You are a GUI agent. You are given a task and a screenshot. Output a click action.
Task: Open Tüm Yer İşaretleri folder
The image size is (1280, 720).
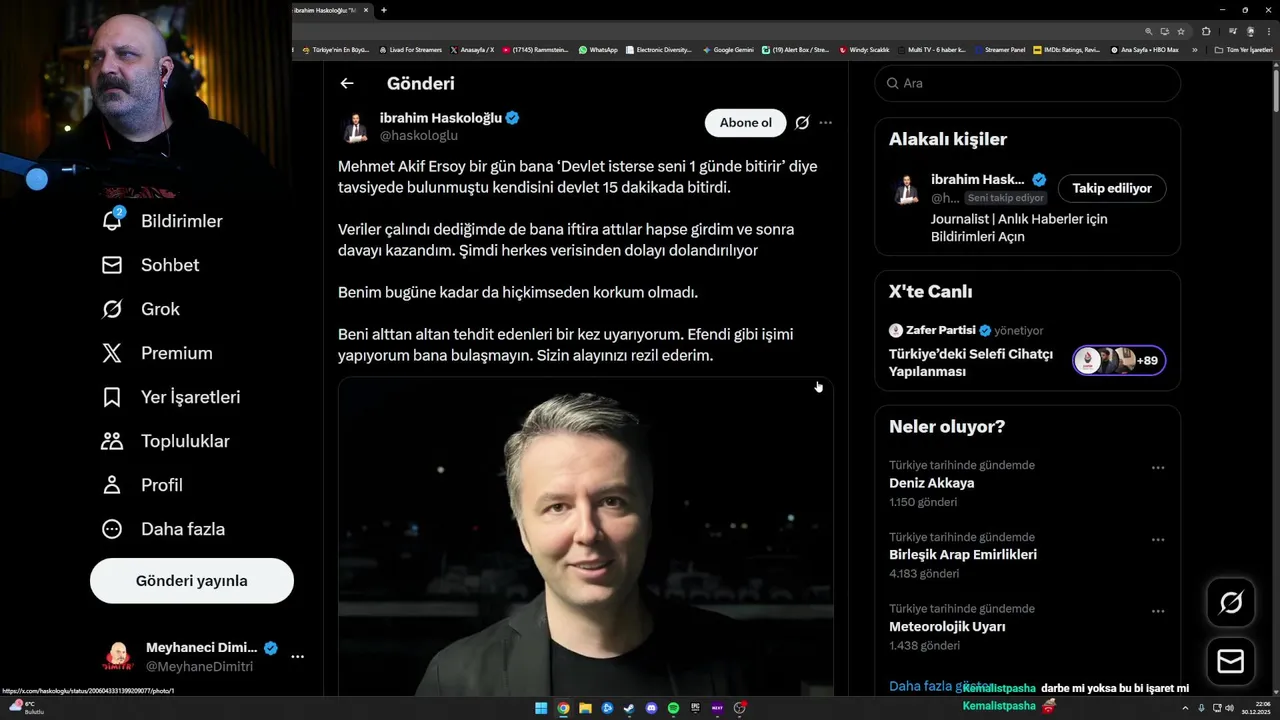pyautogui.click(x=1243, y=50)
